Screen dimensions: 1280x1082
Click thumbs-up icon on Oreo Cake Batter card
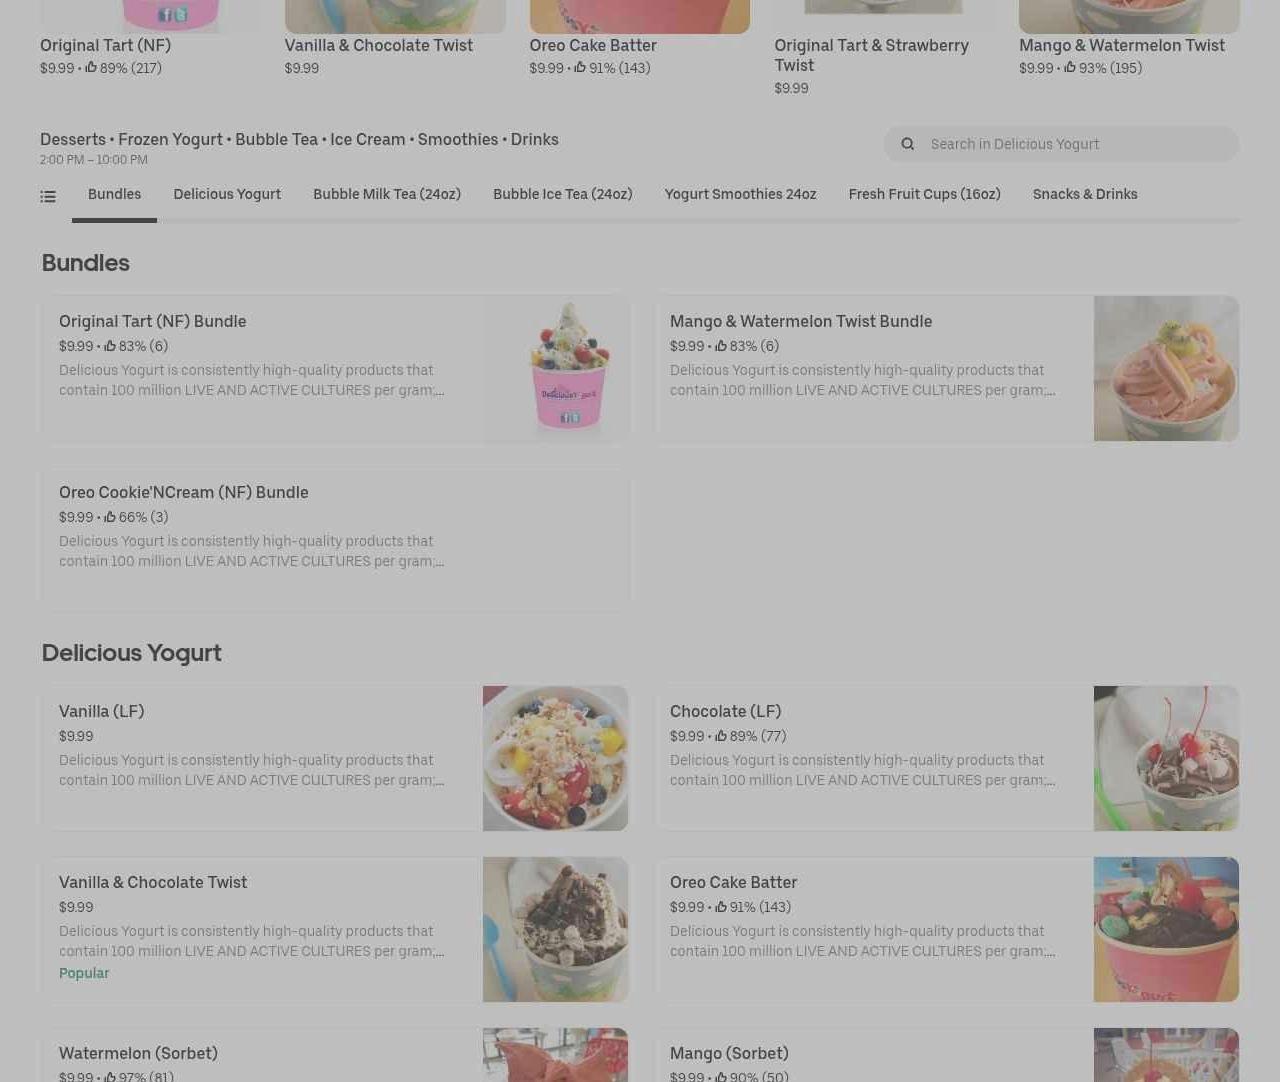click(x=721, y=907)
